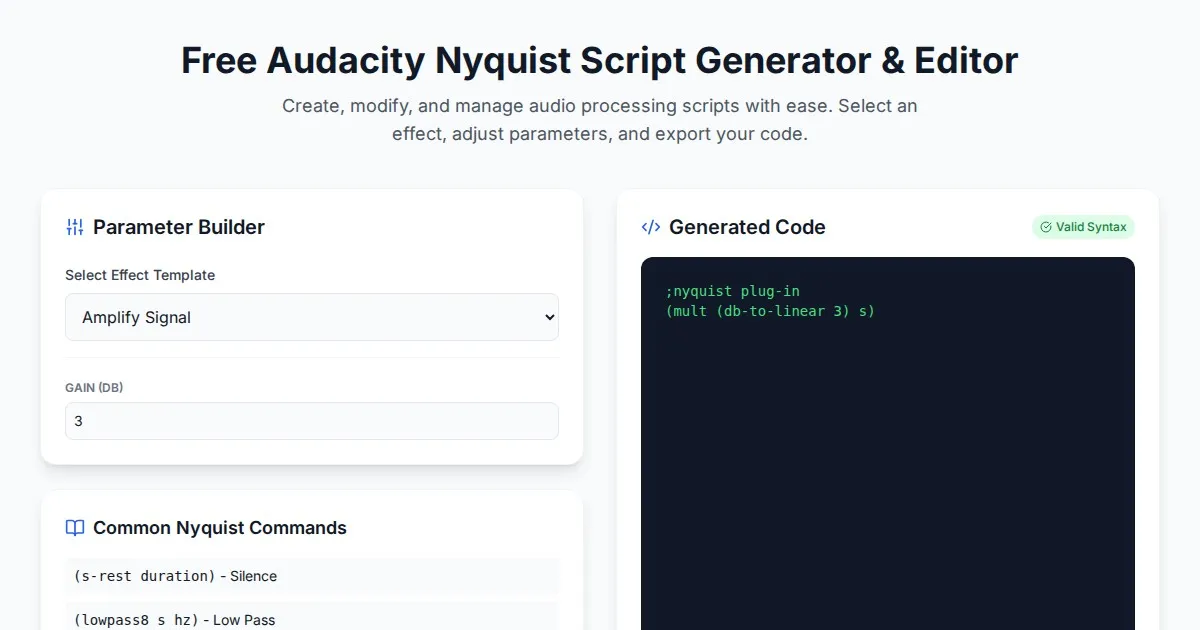Click the Select Effect Template label
1200x630 pixels.
(140, 275)
